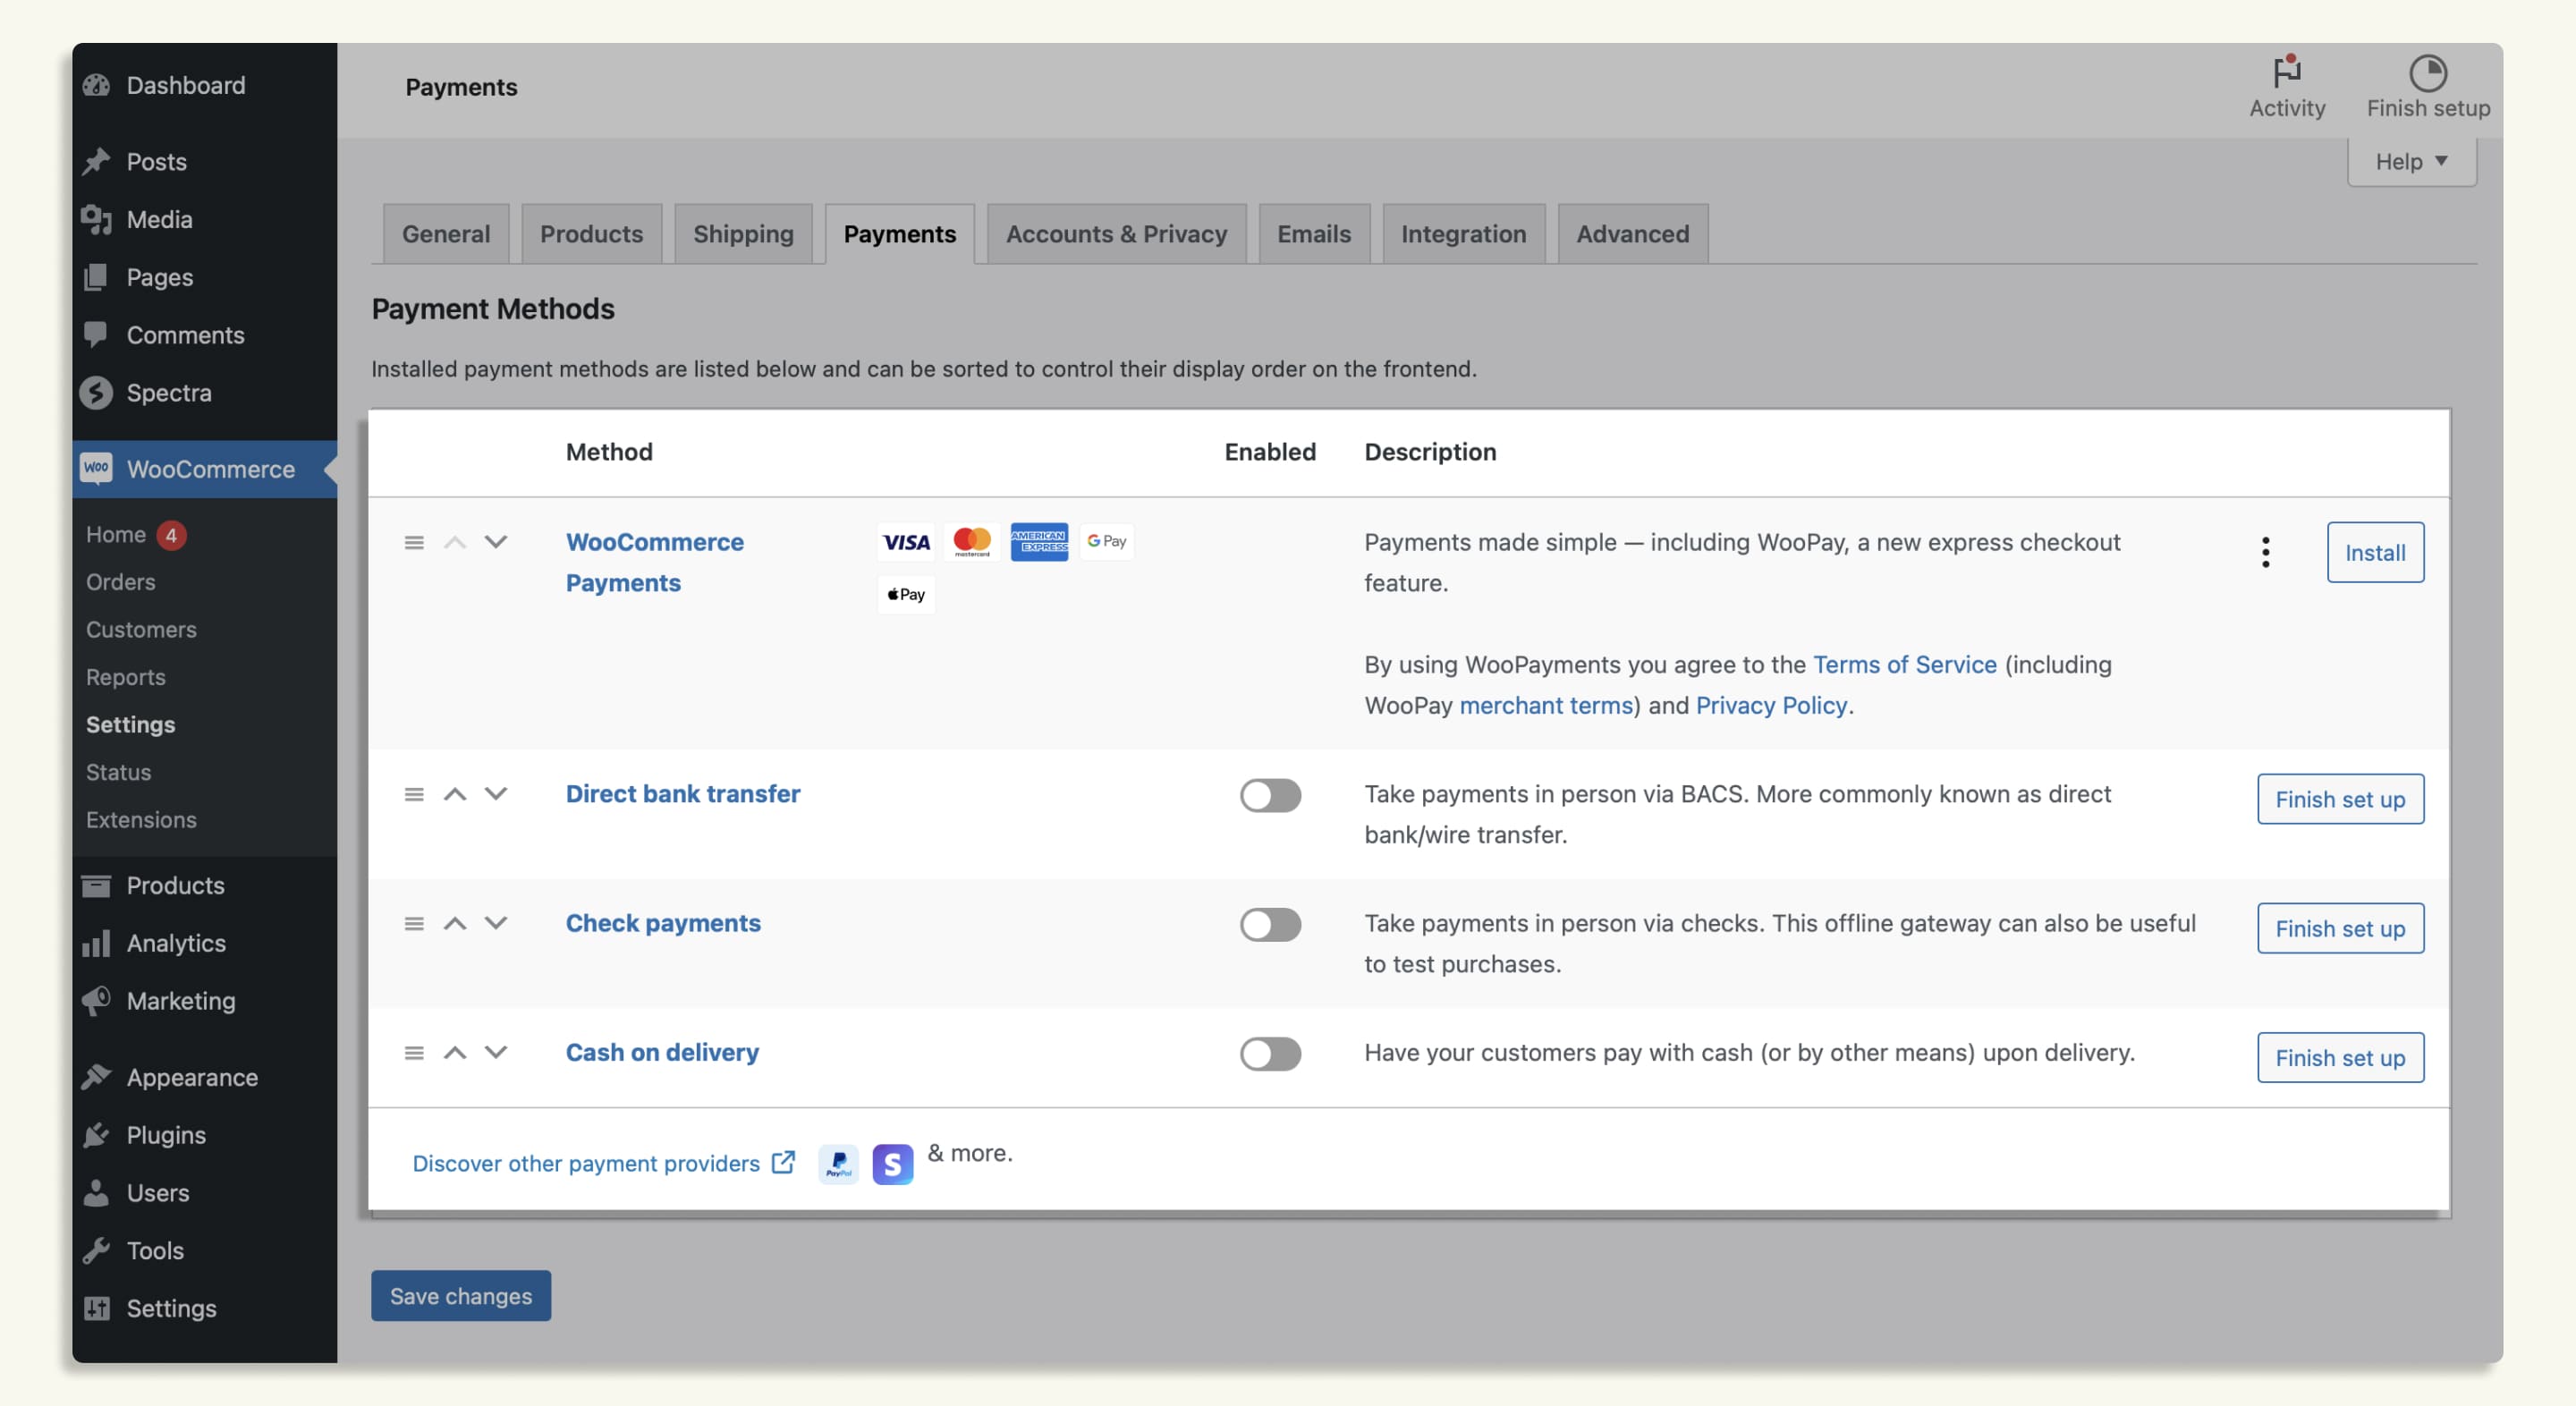Viewport: 2576px width, 1406px height.
Task: Click the Analytics bar chart icon
Action: pos(97,943)
